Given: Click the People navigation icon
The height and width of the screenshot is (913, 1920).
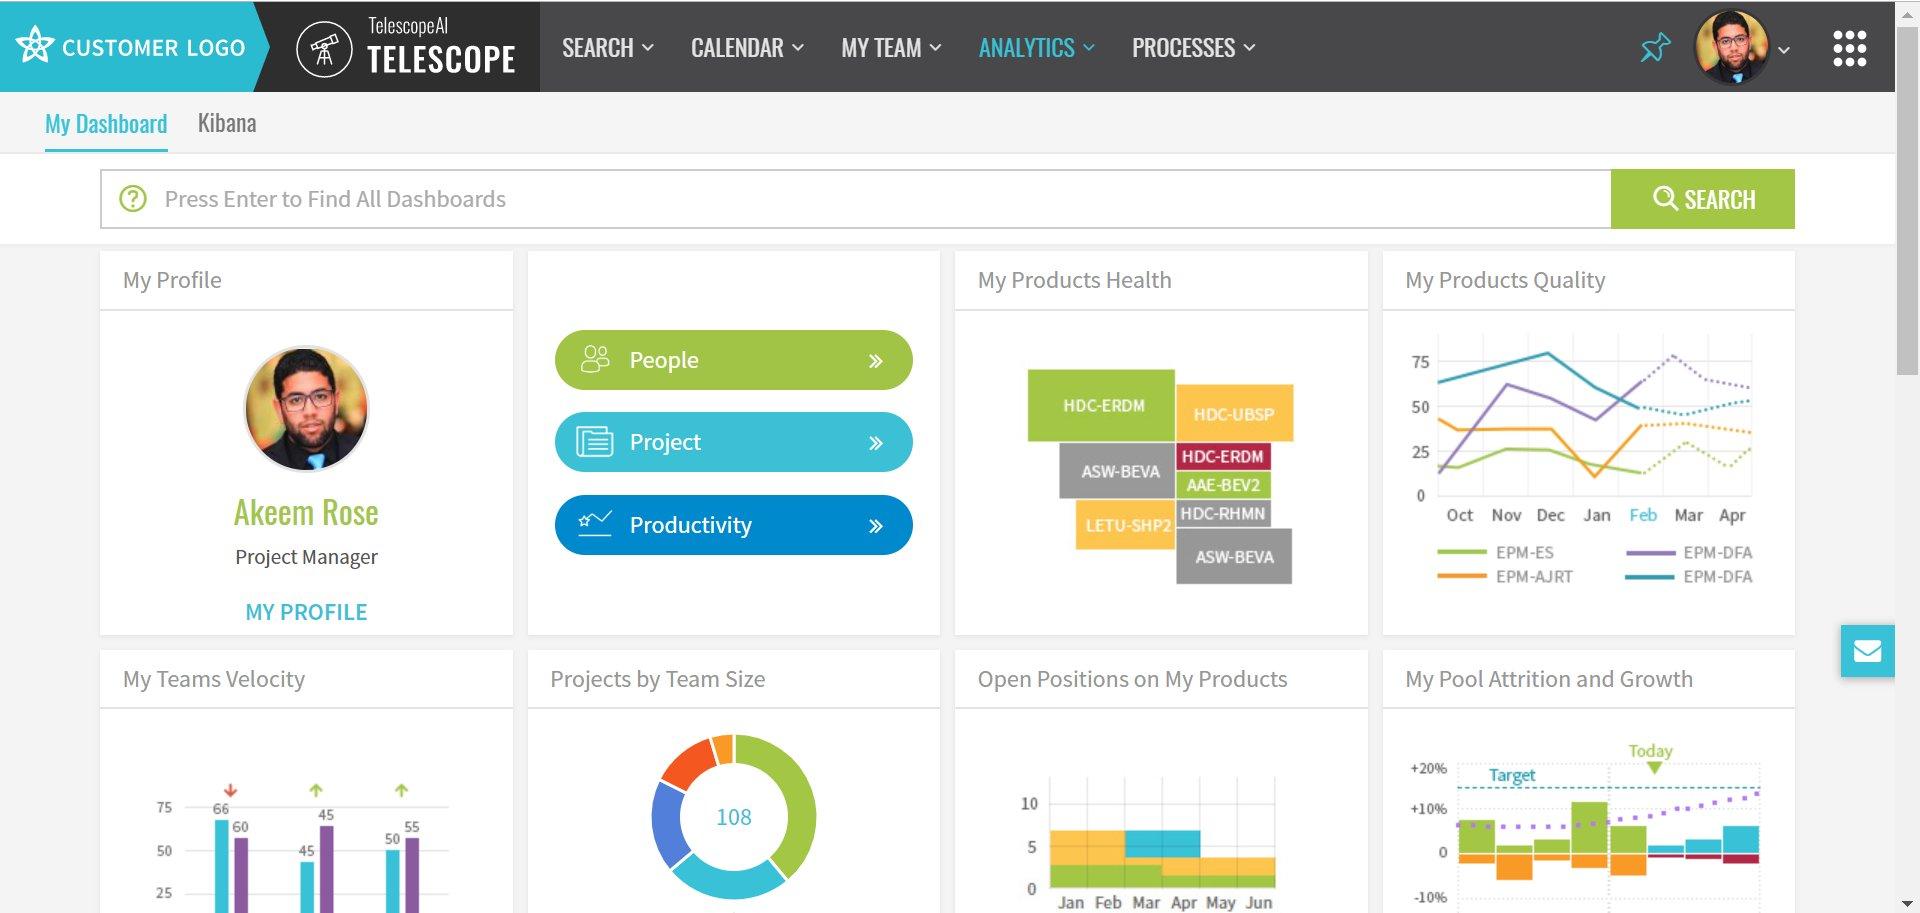Looking at the screenshot, I should [594, 359].
